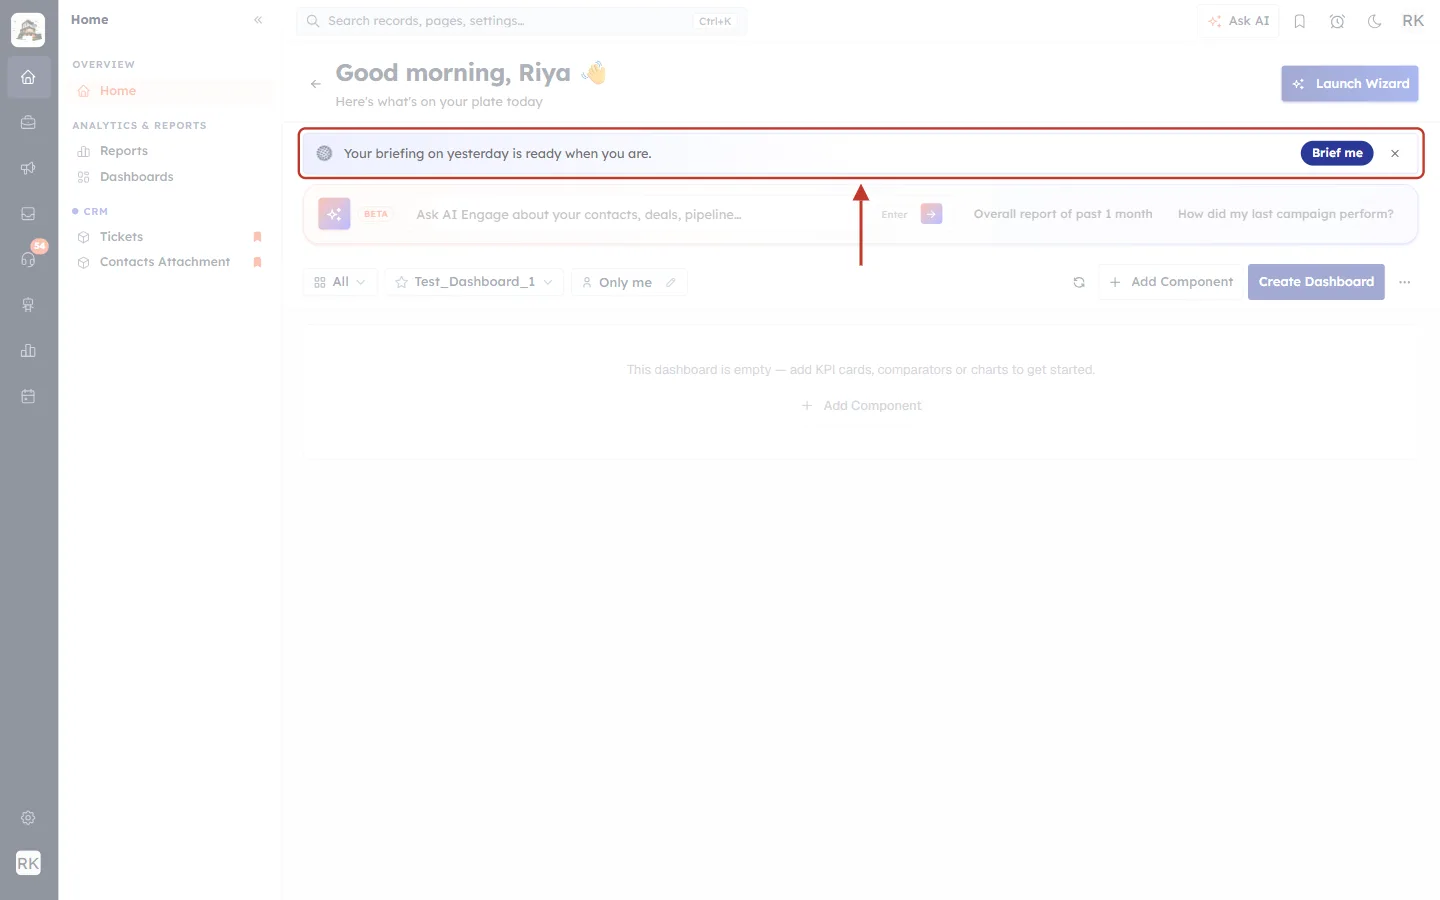Open the clock reminders icon in top bar
The width and height of the screenshot is (1440, 900).
pos(1337,21)
